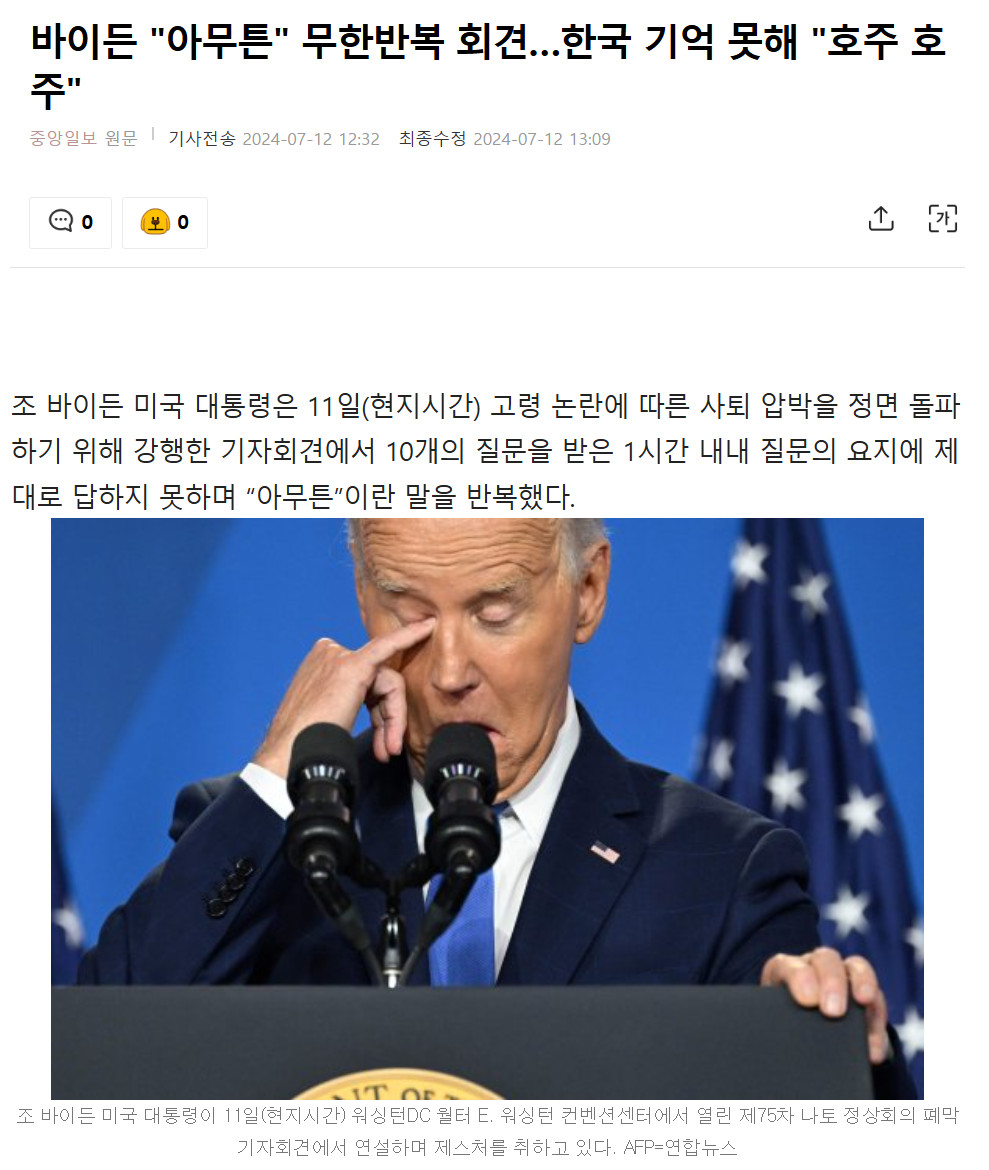
Task: Click the reaction count 0 beside the emoji
Action: coord(183,222)
